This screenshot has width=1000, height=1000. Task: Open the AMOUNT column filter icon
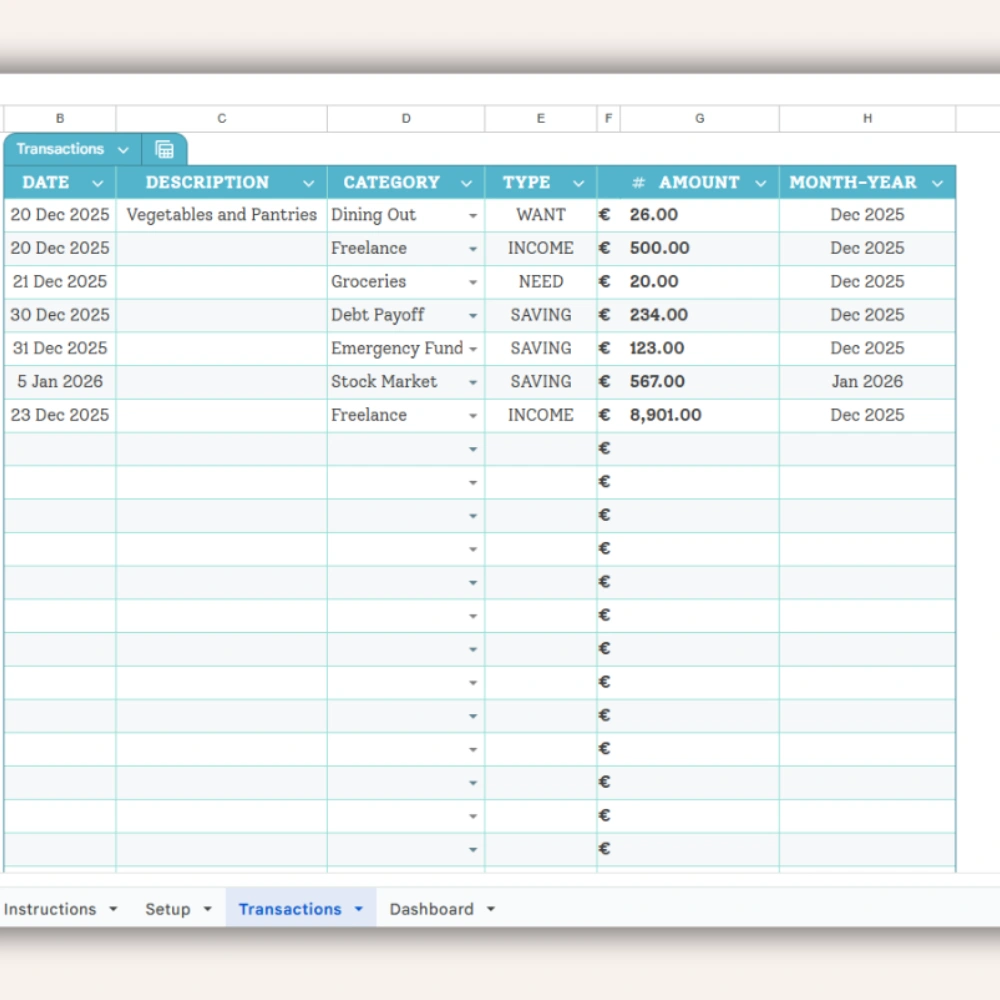click(761, 182)
